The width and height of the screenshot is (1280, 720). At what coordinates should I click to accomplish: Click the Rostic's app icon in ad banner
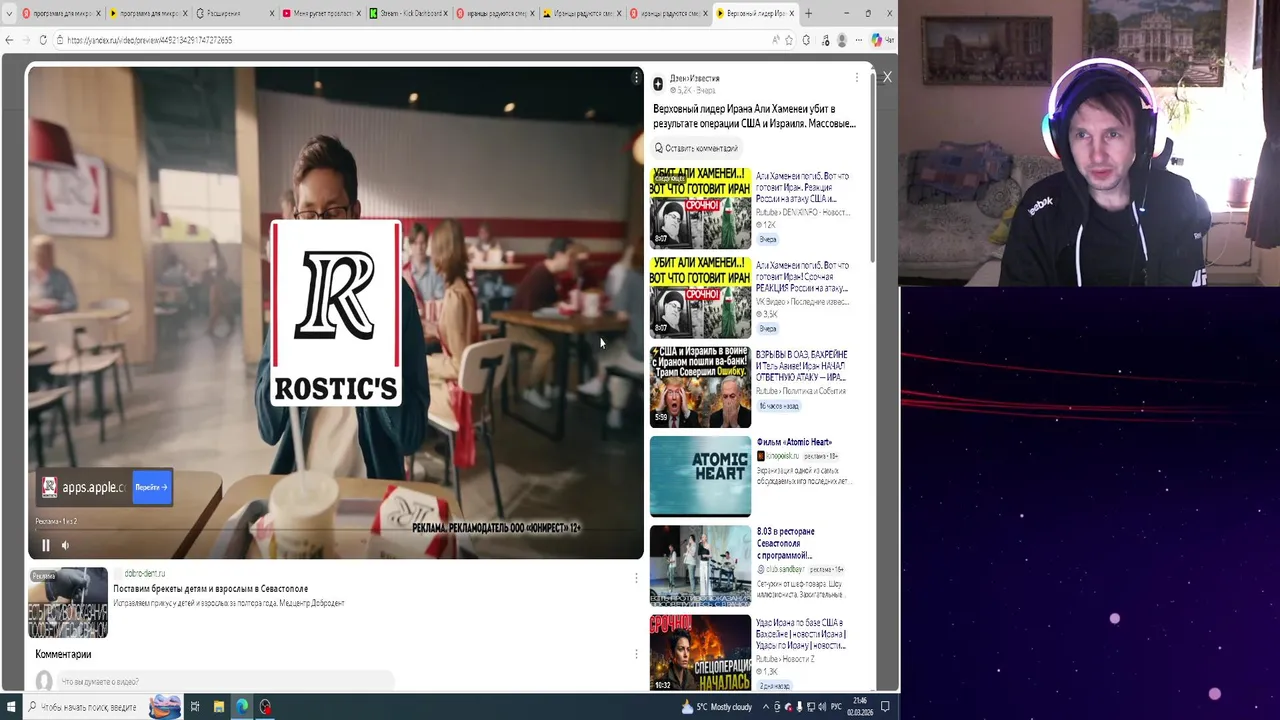click(x=49, y=487)
